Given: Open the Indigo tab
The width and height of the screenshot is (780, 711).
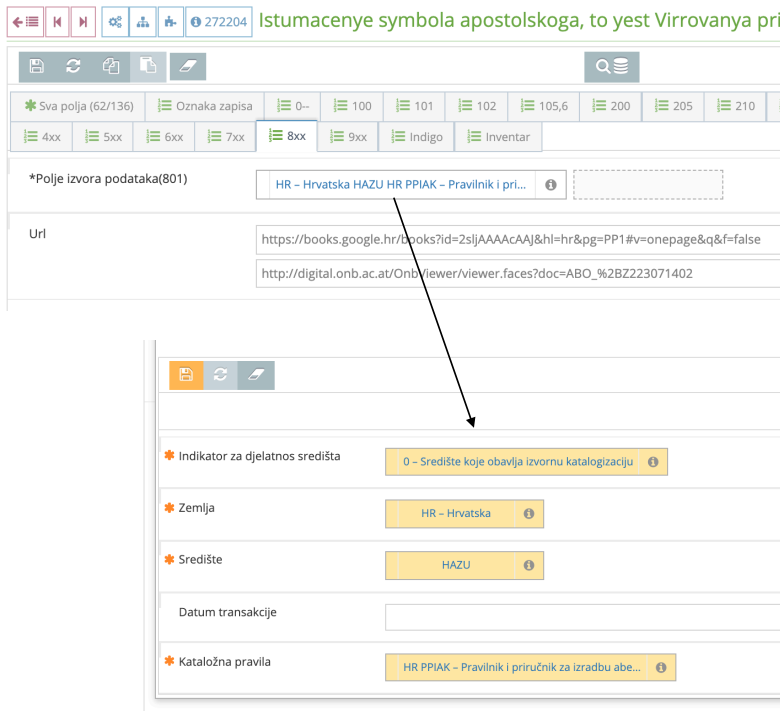Looking at the screenshot, I should (416, 136).
